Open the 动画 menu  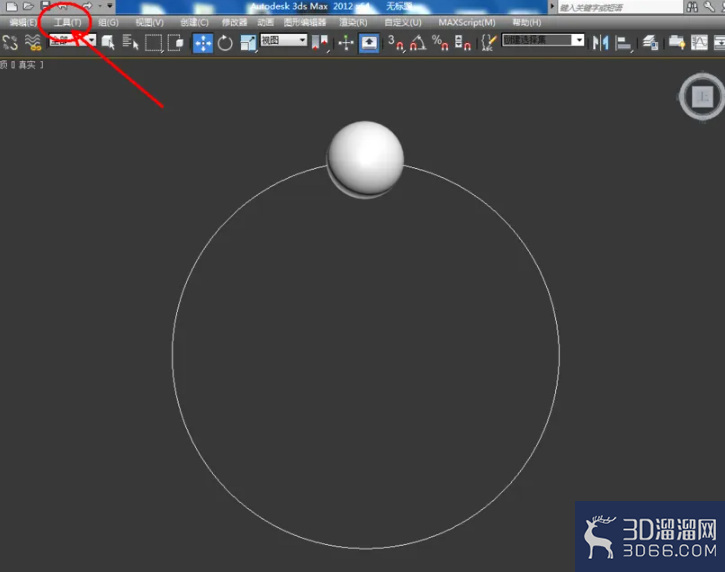coord(265,22)
